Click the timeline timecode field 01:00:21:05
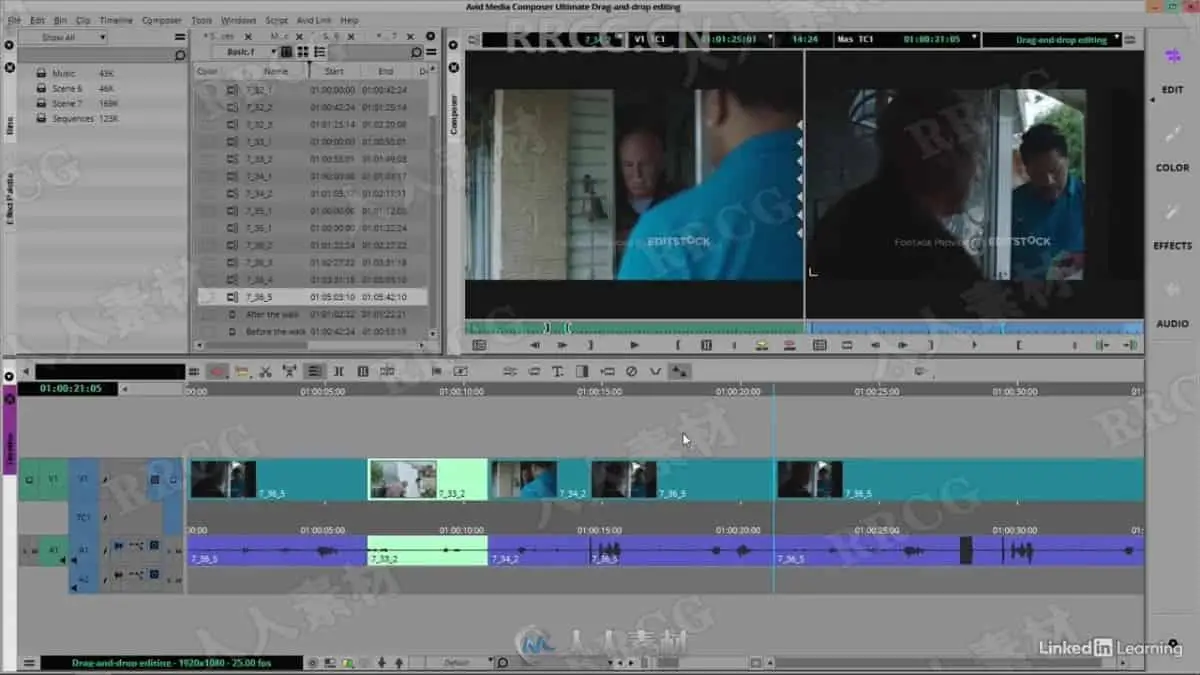The width and height of the screenshot is (1200, 675). pyautogui.click(x=67, y=388)
